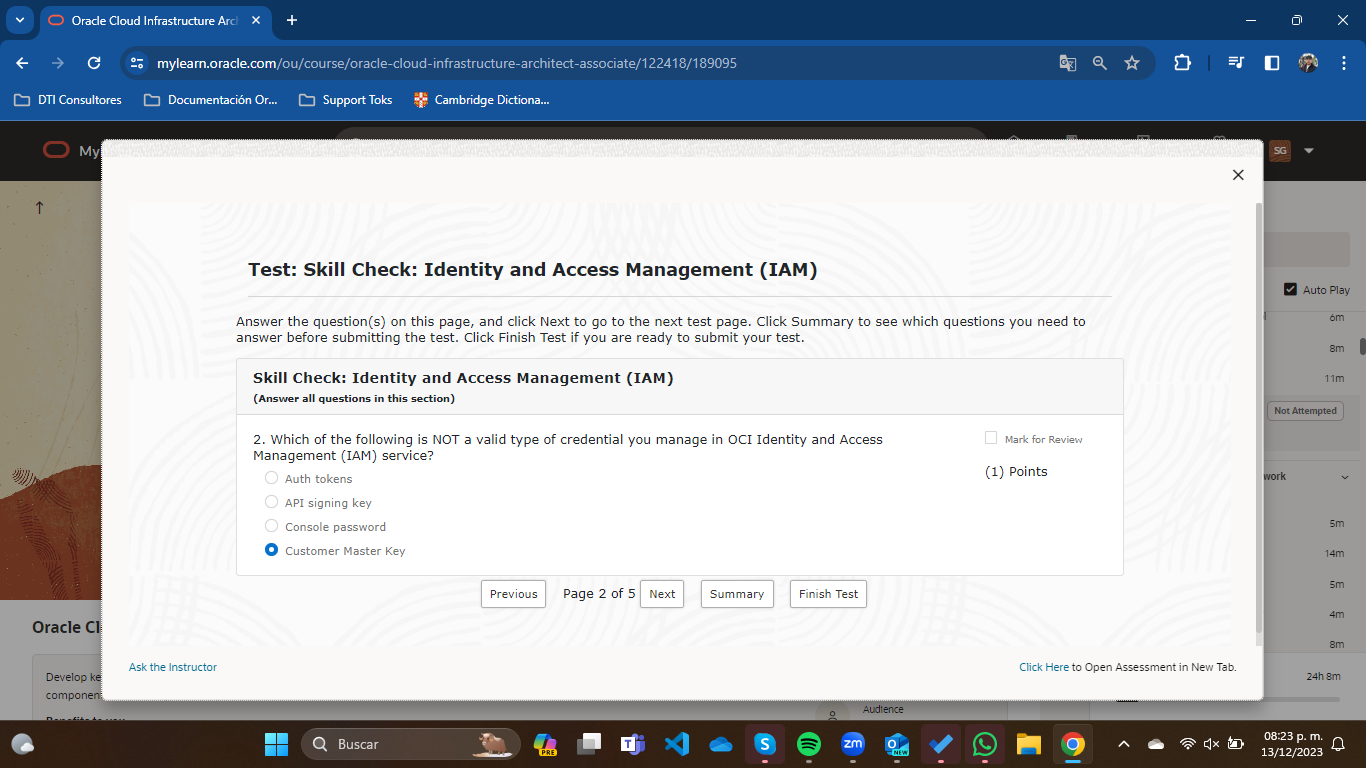Select the API signing key option
The height and width of the screenshot is (768, 1366).
click(271, 502)
